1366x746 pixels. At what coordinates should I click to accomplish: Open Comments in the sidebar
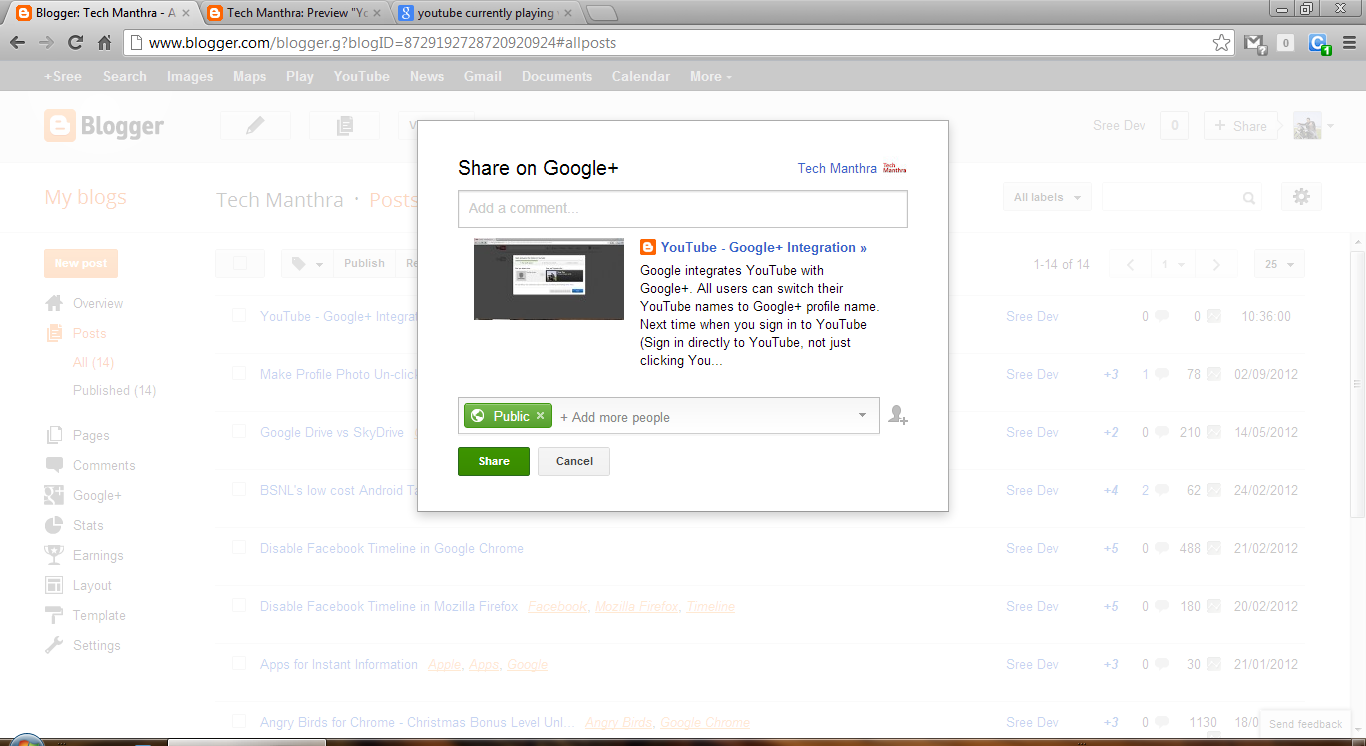coord(104,465)
